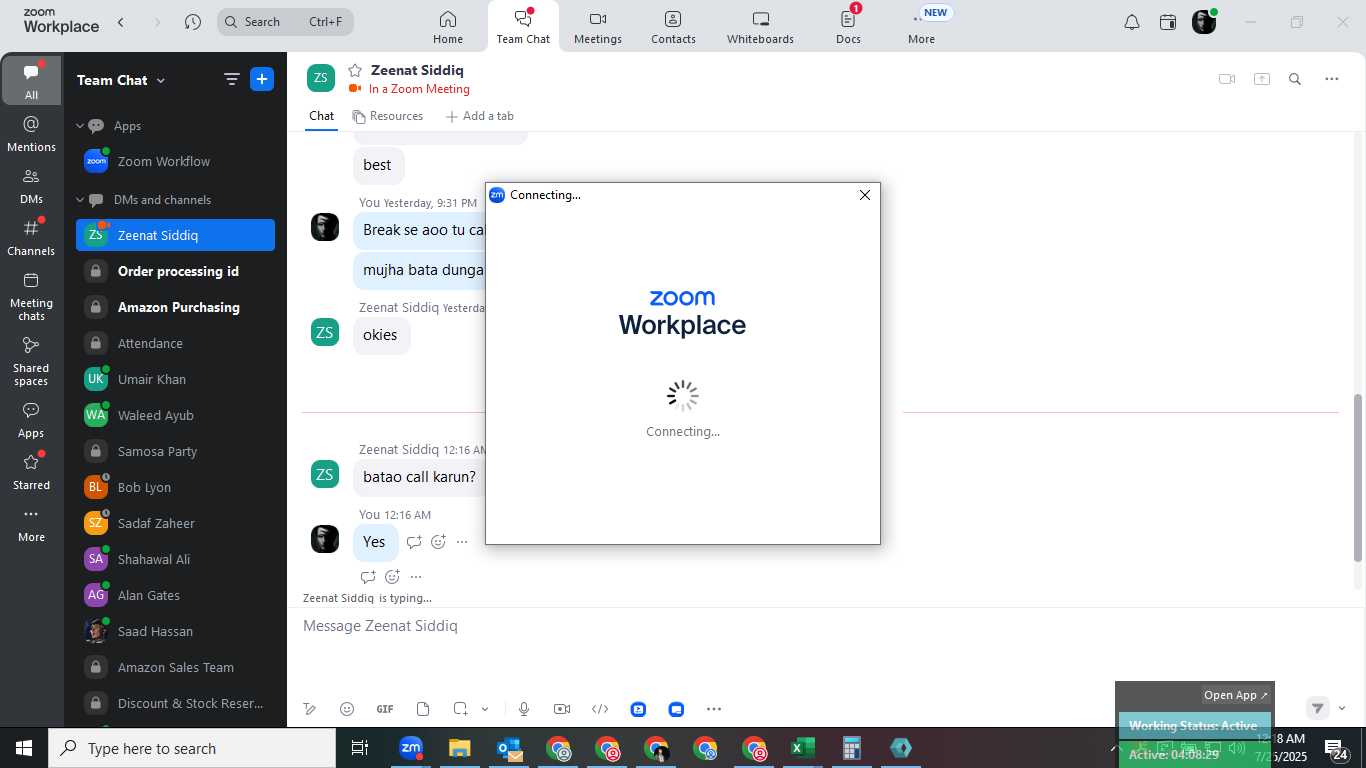
Task: Open the Bob Lyon chat
Action: pyautogui.click(x=175, y=487)
